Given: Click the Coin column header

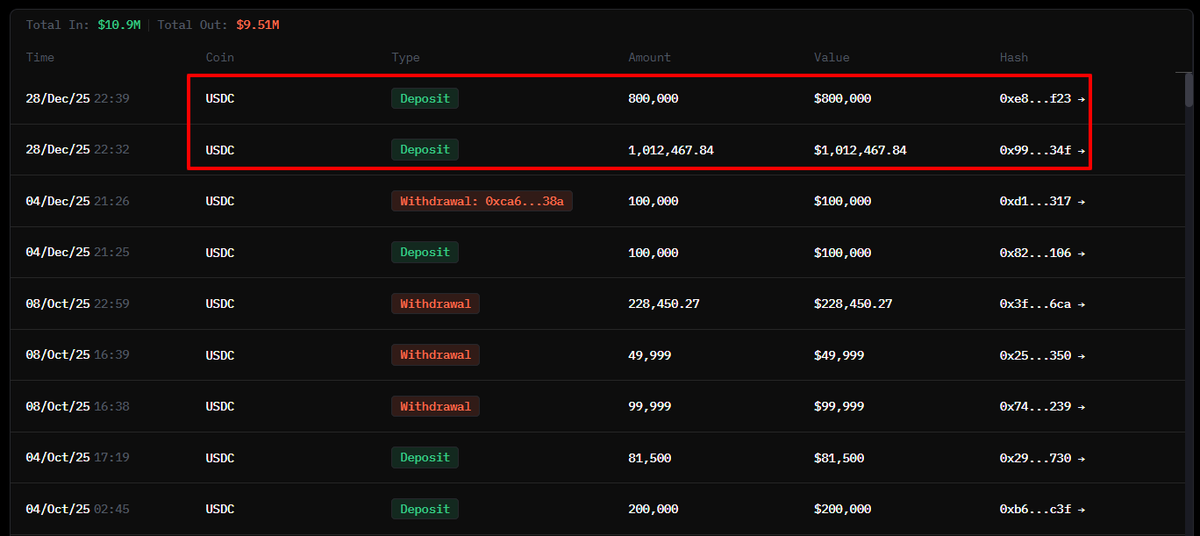Looking at the screenshot, I should [x=220, y=58].
